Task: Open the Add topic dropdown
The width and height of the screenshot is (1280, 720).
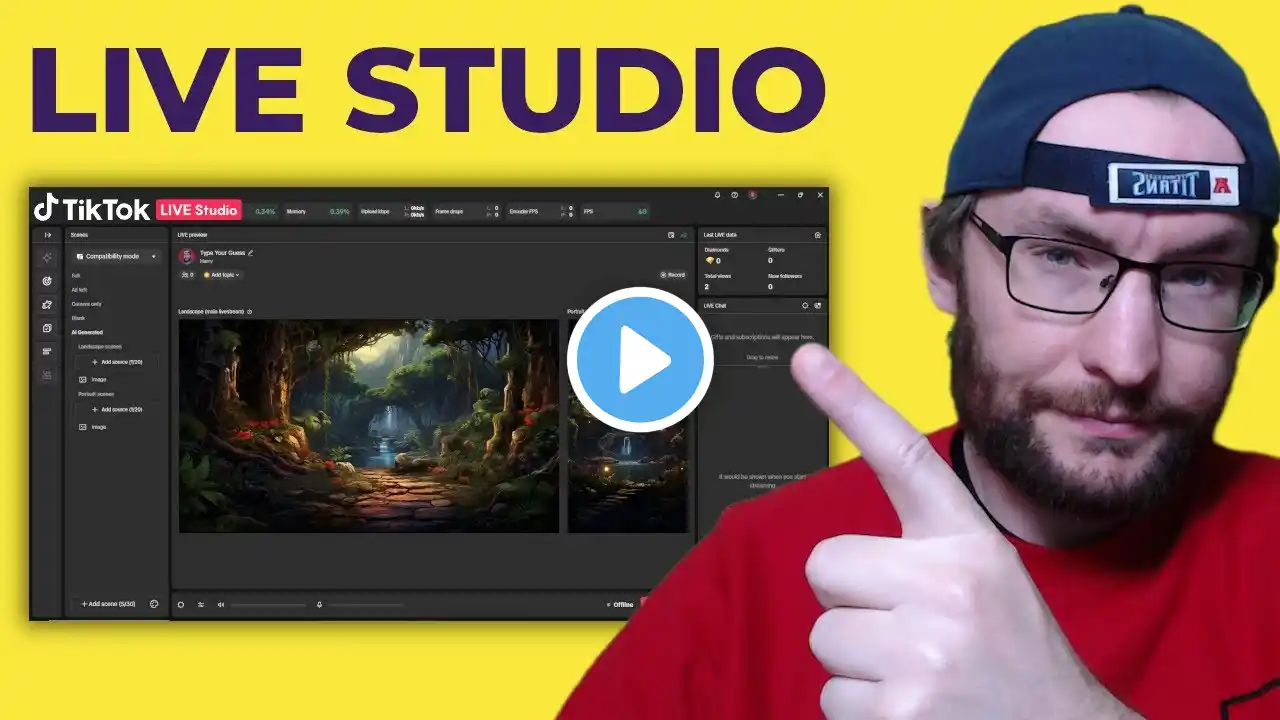Action: (x=222, y=275)
